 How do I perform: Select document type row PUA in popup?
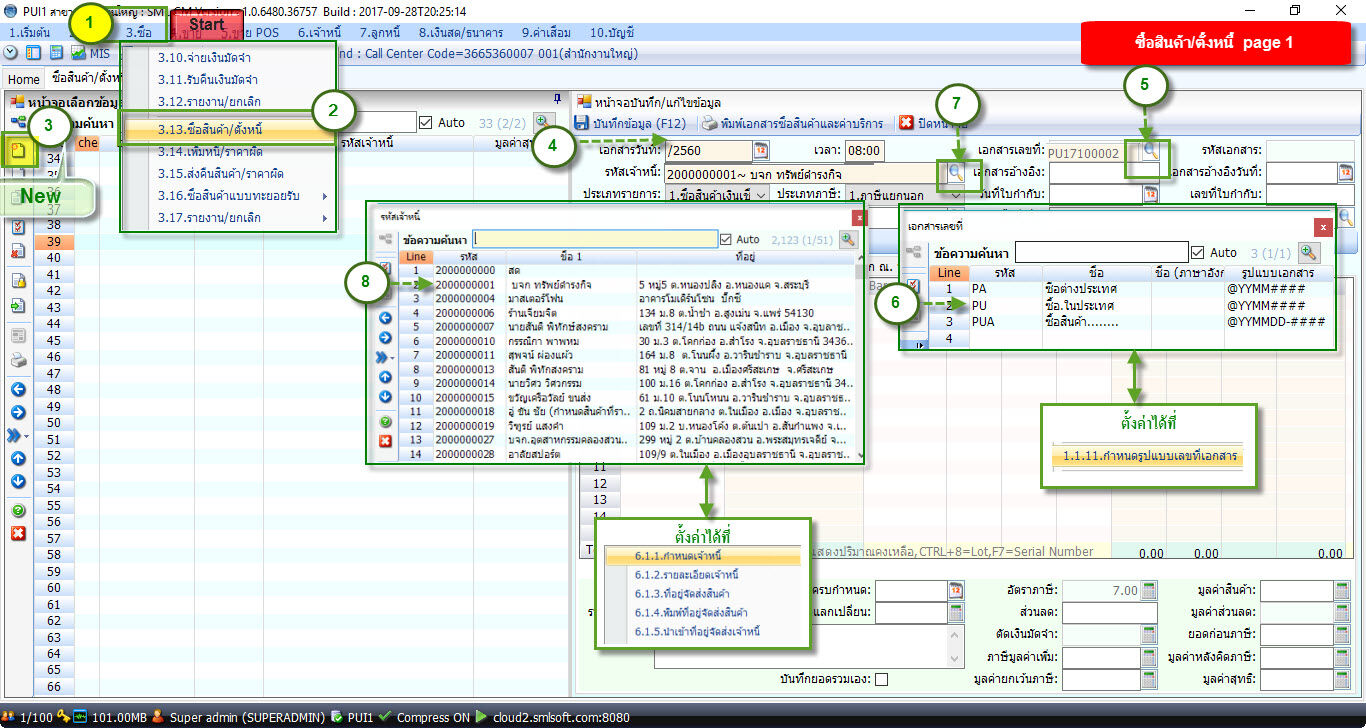point(1131,322)
